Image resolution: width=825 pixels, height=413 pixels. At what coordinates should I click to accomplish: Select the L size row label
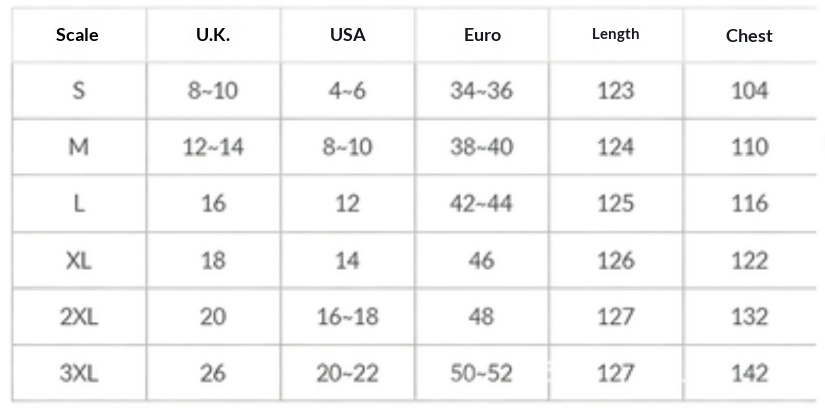[x=78, y=204]
